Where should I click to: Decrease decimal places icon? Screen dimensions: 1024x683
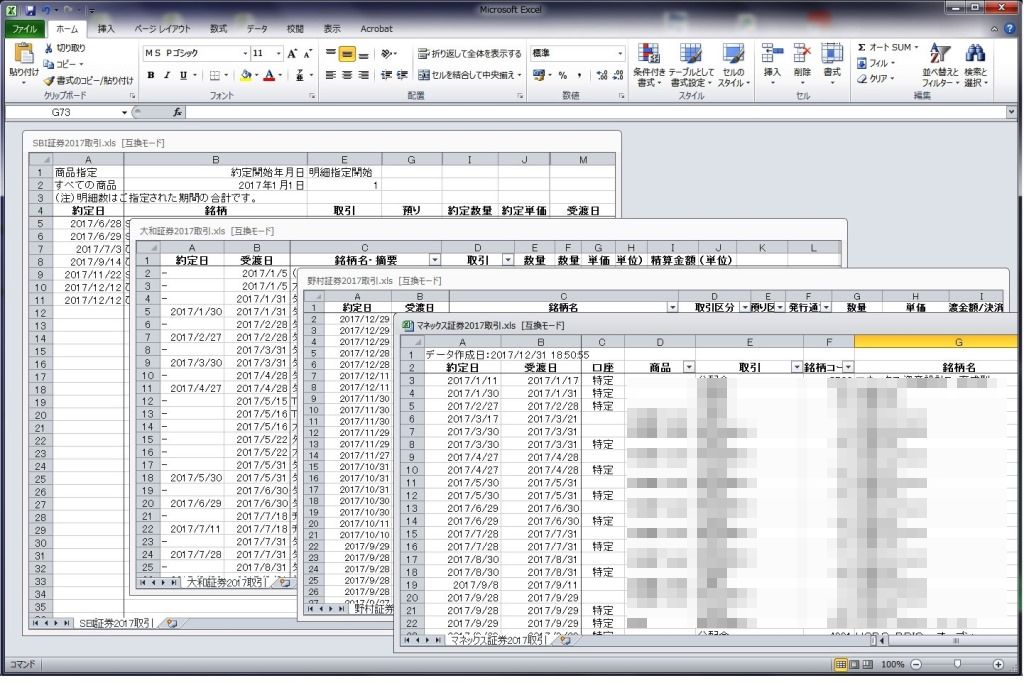(x=618, y=76)
